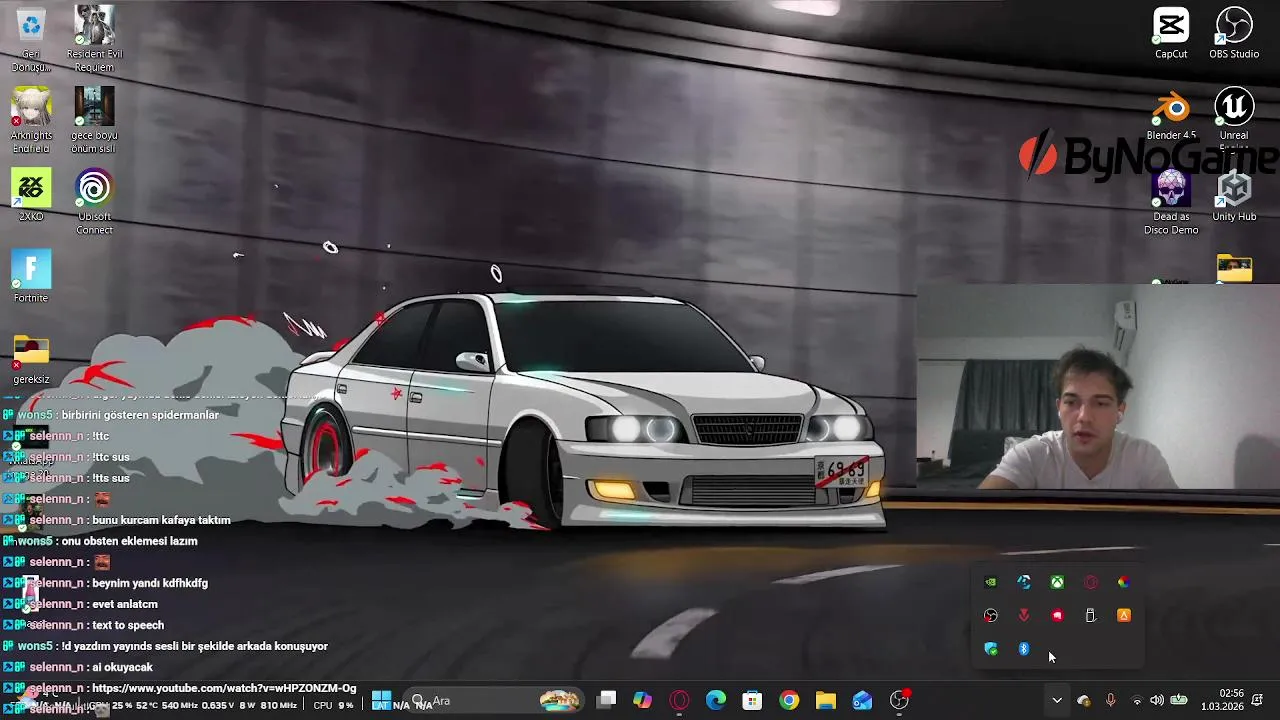Click the blue hexagonal-arrows tray icon
Viewport: 1280px width, 720px height.
click(1024, 582)
